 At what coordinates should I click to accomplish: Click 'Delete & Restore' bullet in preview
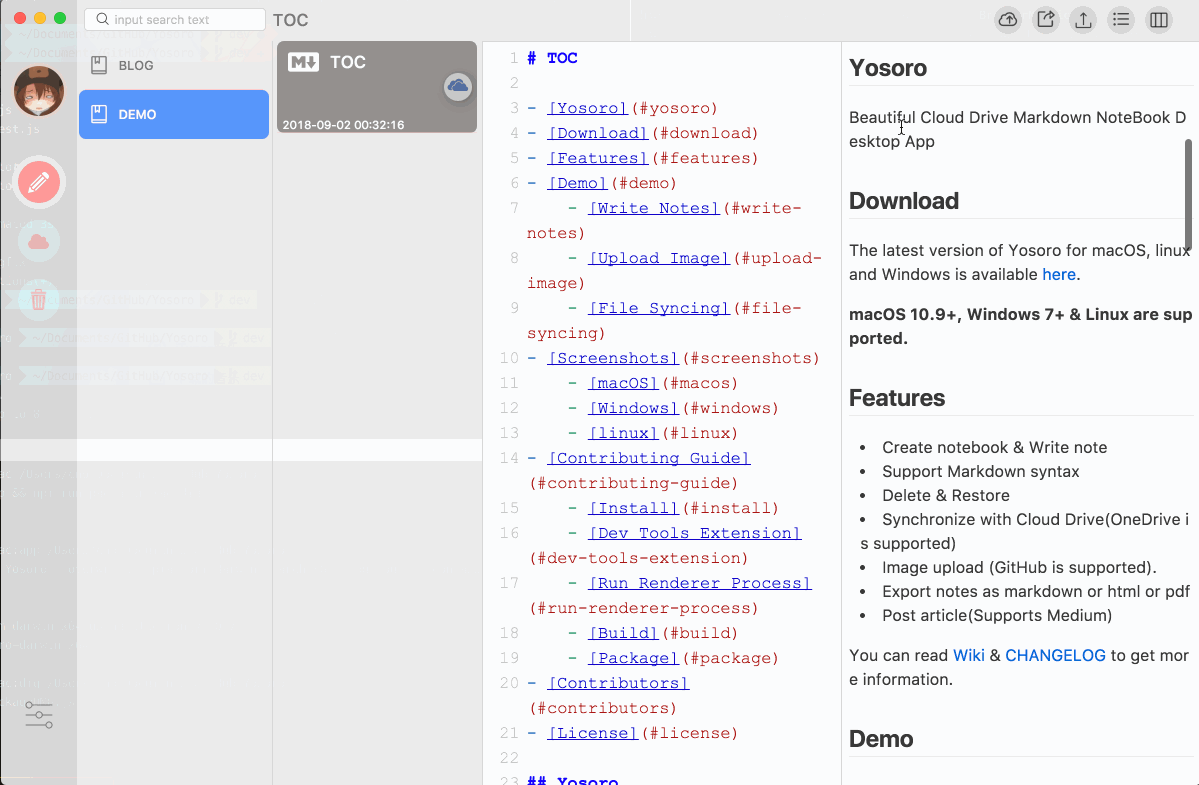[x=945, y=495]
